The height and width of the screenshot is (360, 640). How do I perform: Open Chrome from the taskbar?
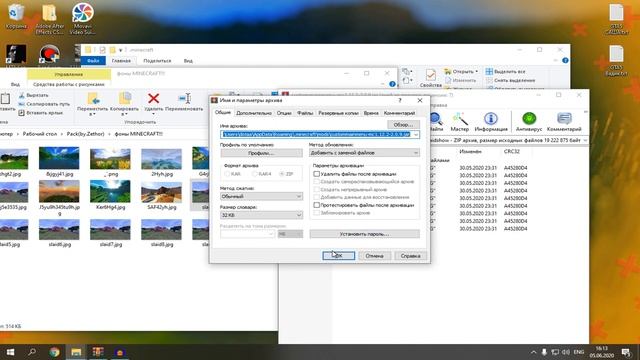[x=54, y=352]
